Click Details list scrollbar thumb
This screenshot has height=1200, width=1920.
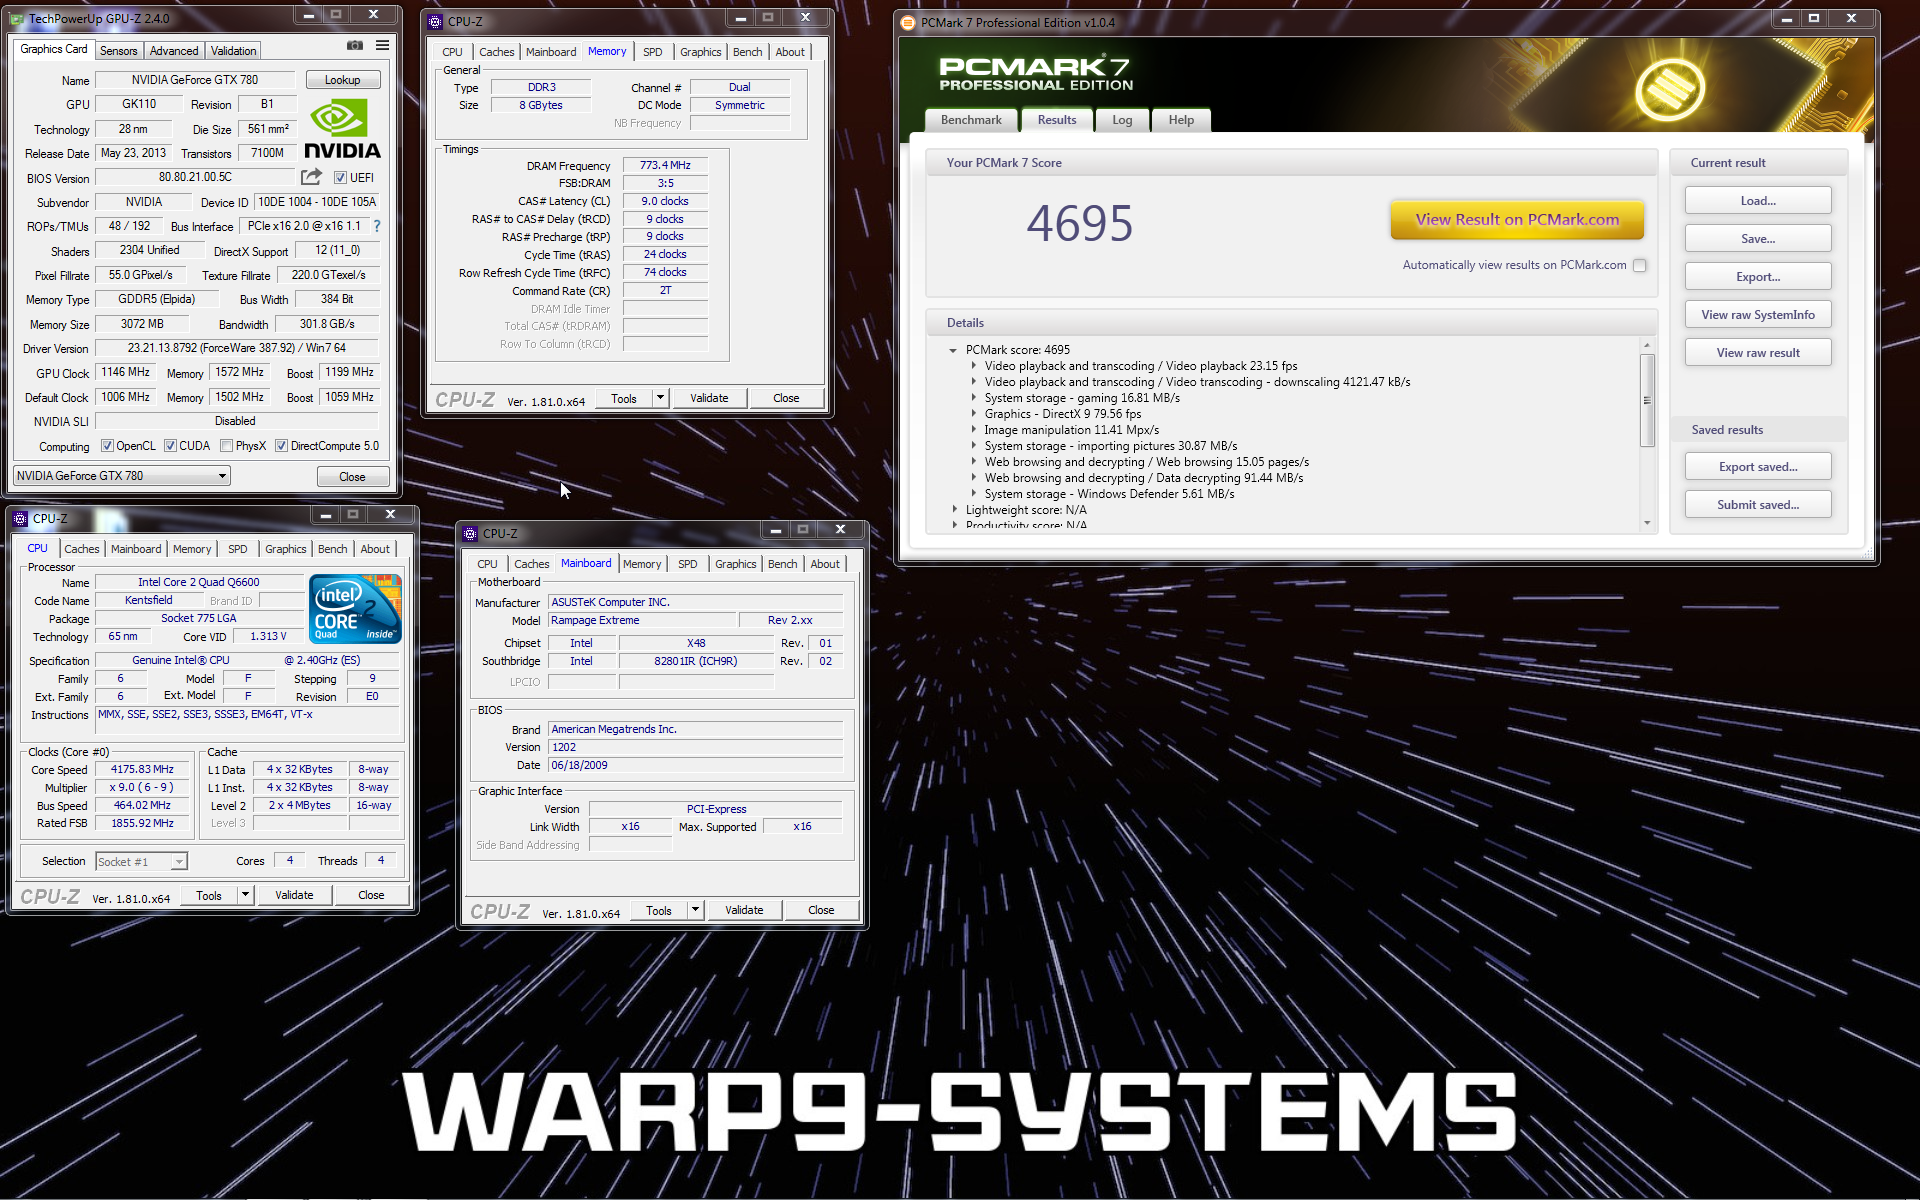pos(1647,400)
